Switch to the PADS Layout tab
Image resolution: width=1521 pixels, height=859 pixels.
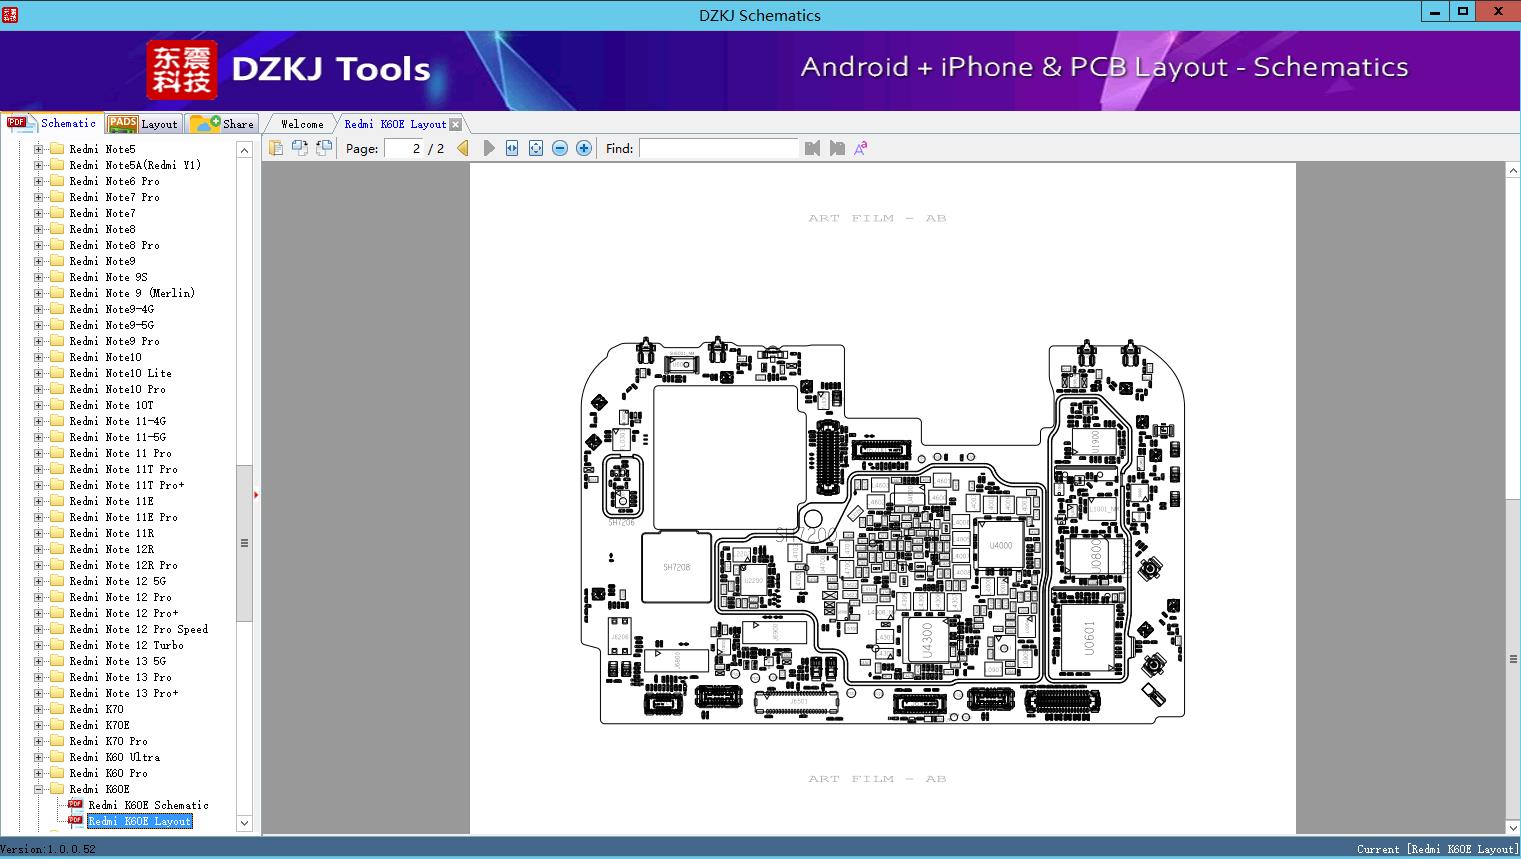click(x=143, y=124)
